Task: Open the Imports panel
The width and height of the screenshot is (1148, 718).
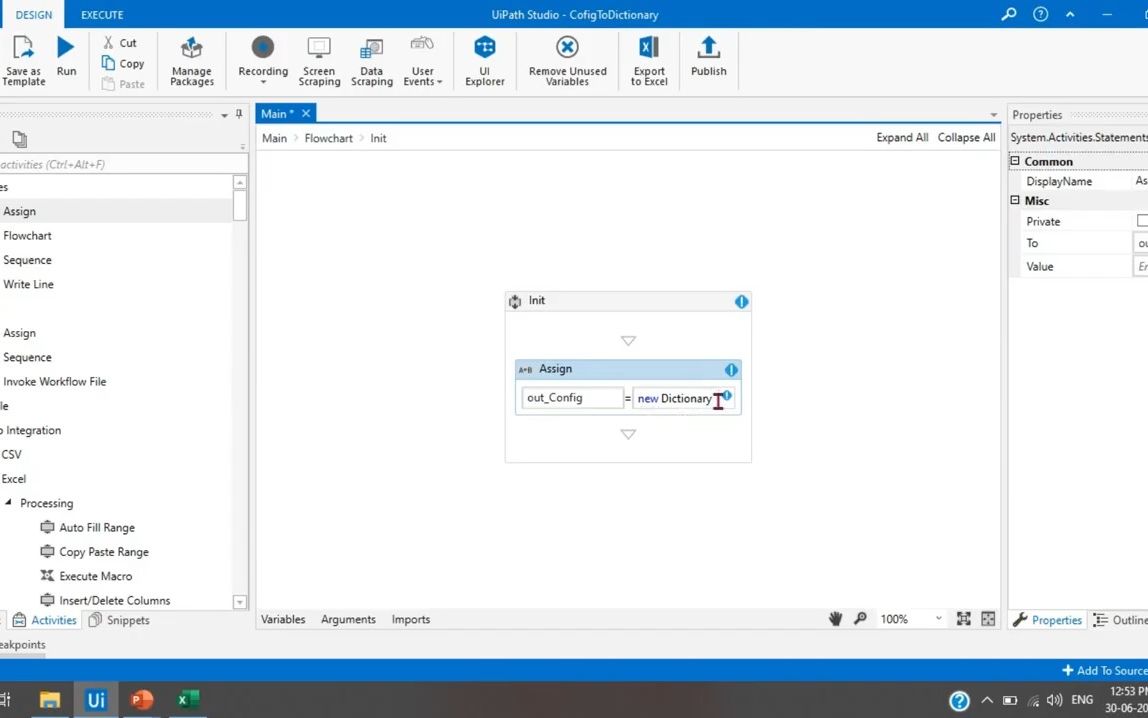Action: click(x=411, y=619)
